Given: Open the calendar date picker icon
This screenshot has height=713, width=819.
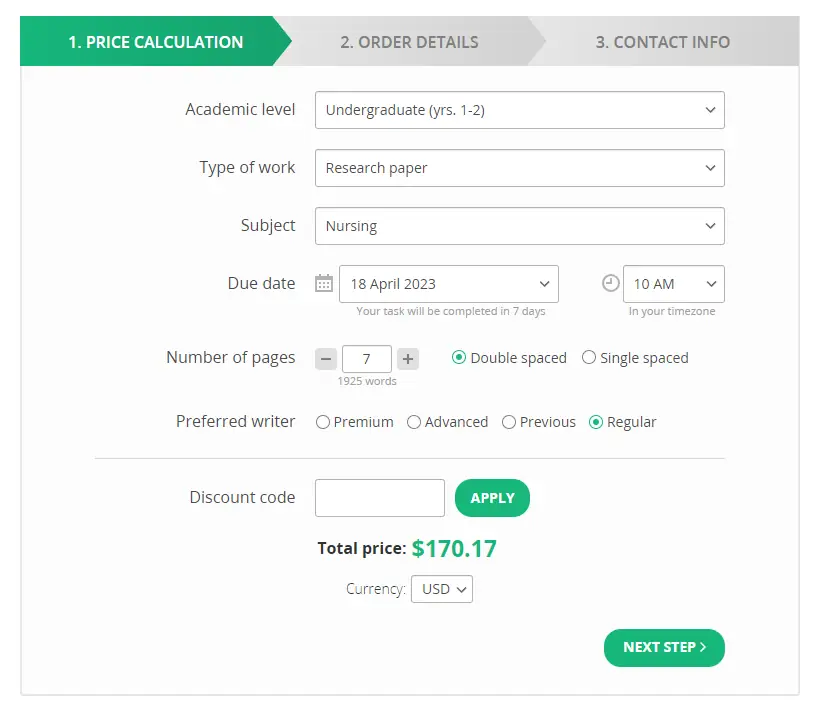Looking at the screenshot, I should (323, 283).
